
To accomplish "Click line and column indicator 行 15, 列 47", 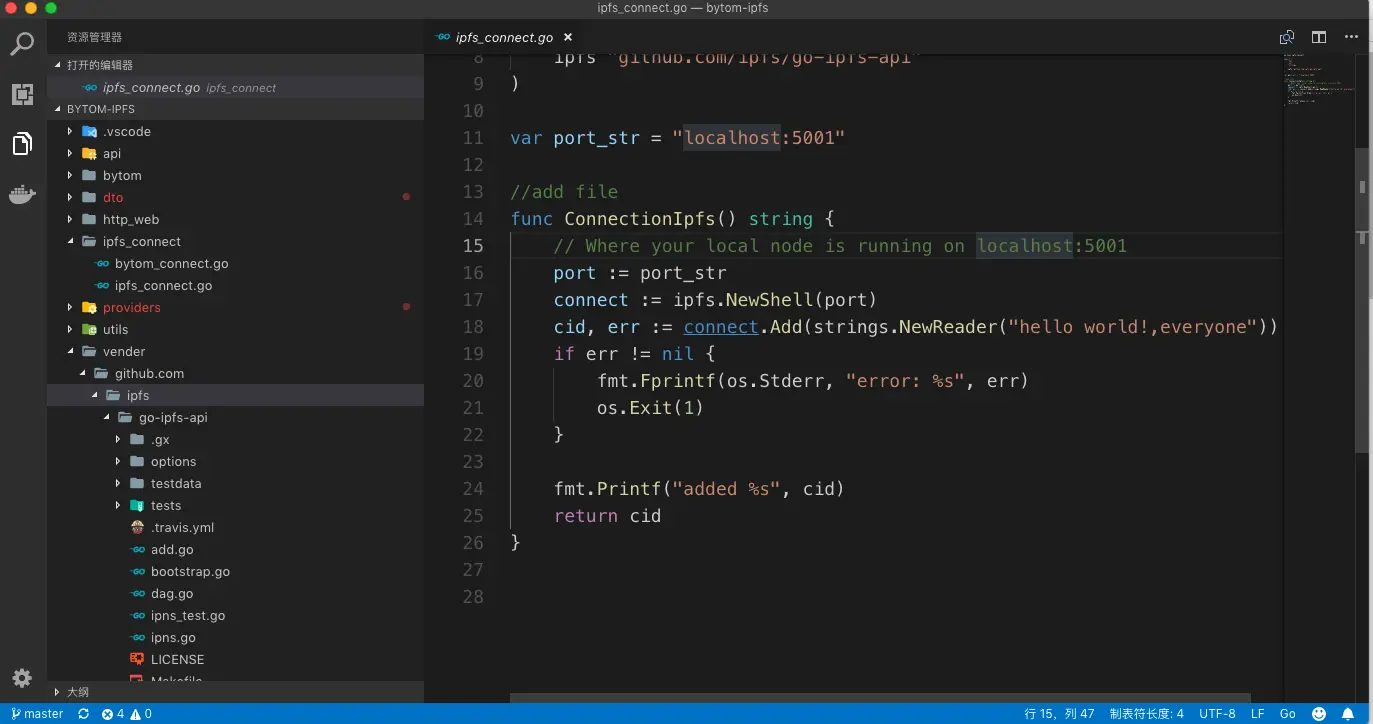I will click(1059, 714).
